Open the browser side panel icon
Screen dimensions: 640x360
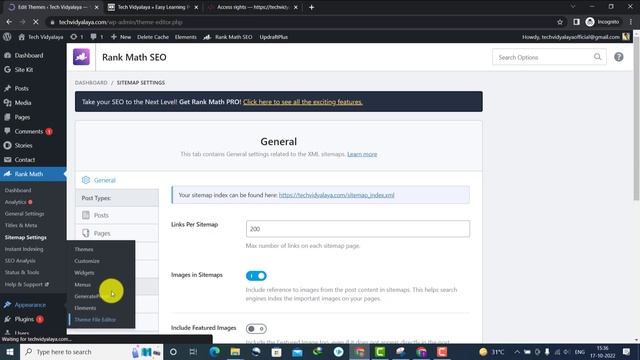click(x=576, y=22)
